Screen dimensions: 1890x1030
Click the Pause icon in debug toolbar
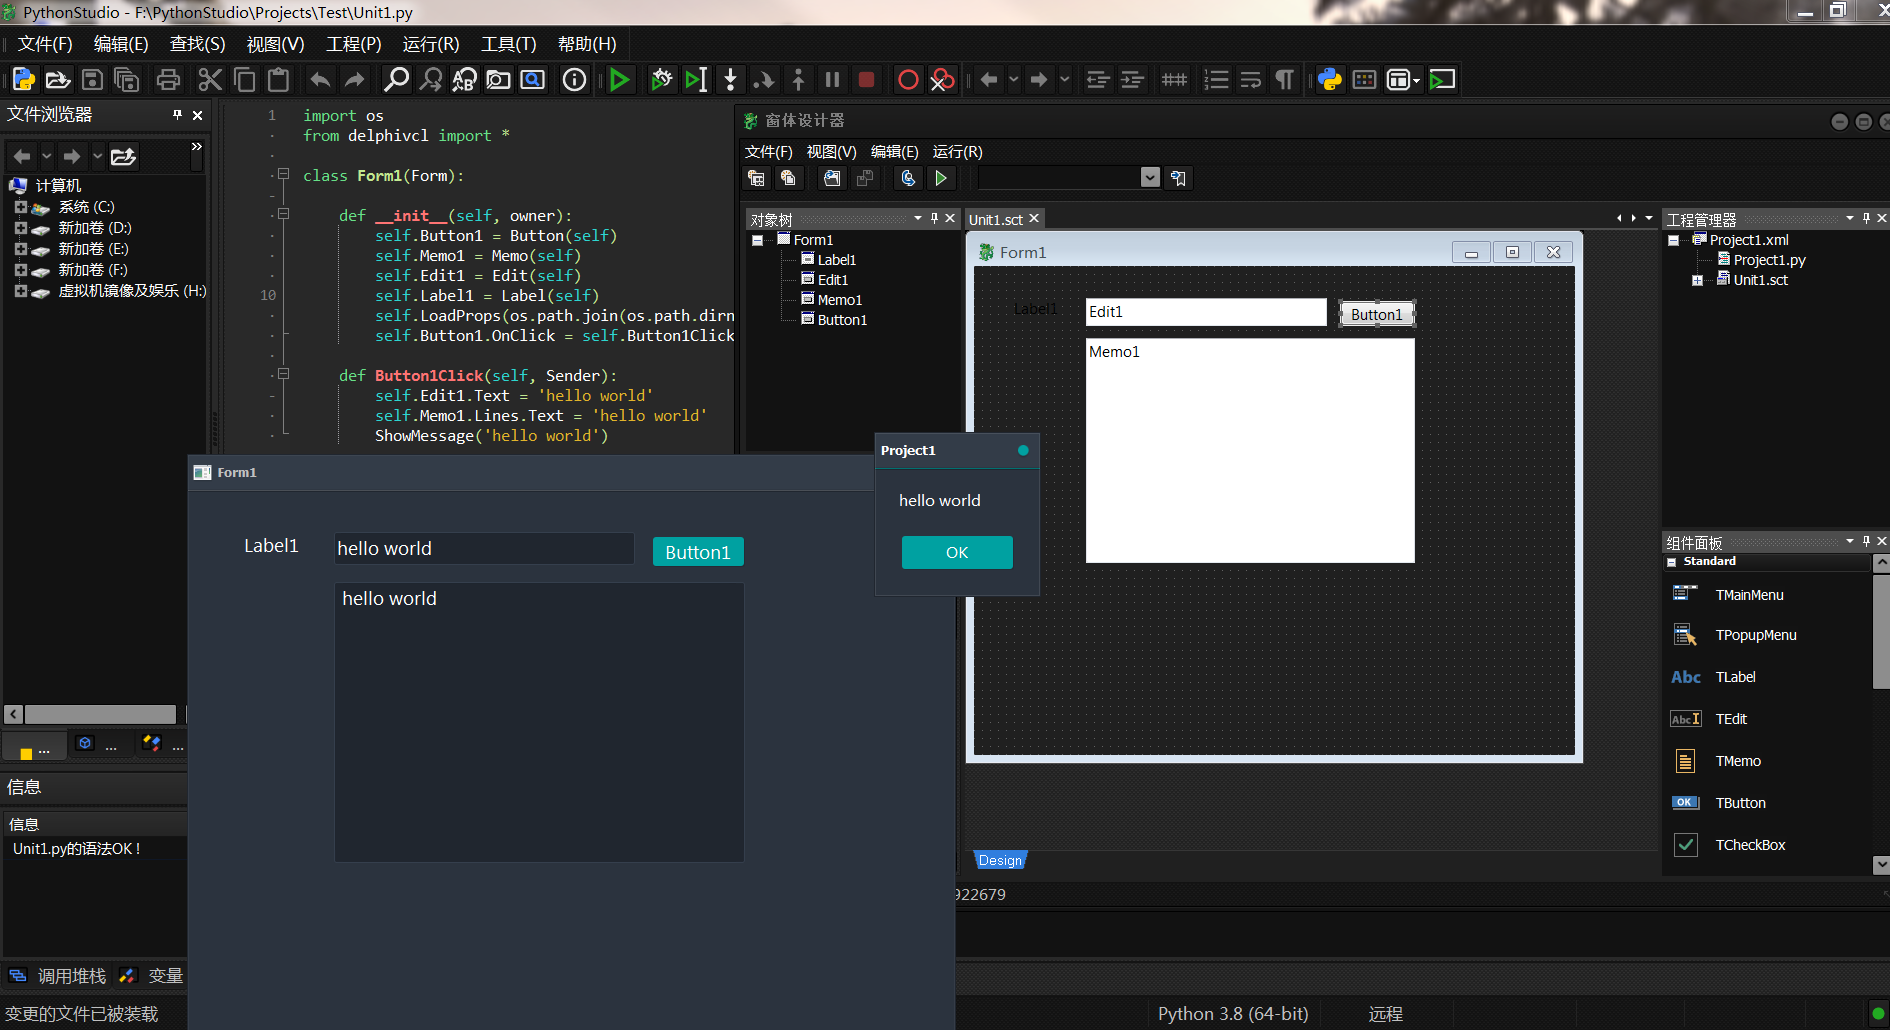(832, 80)
